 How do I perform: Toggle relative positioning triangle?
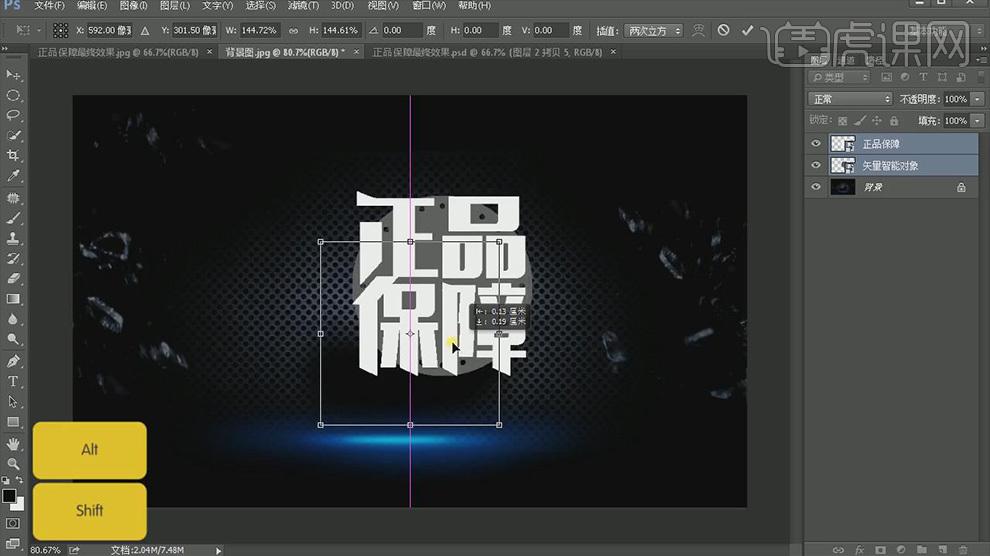click(x=145, y=30)
